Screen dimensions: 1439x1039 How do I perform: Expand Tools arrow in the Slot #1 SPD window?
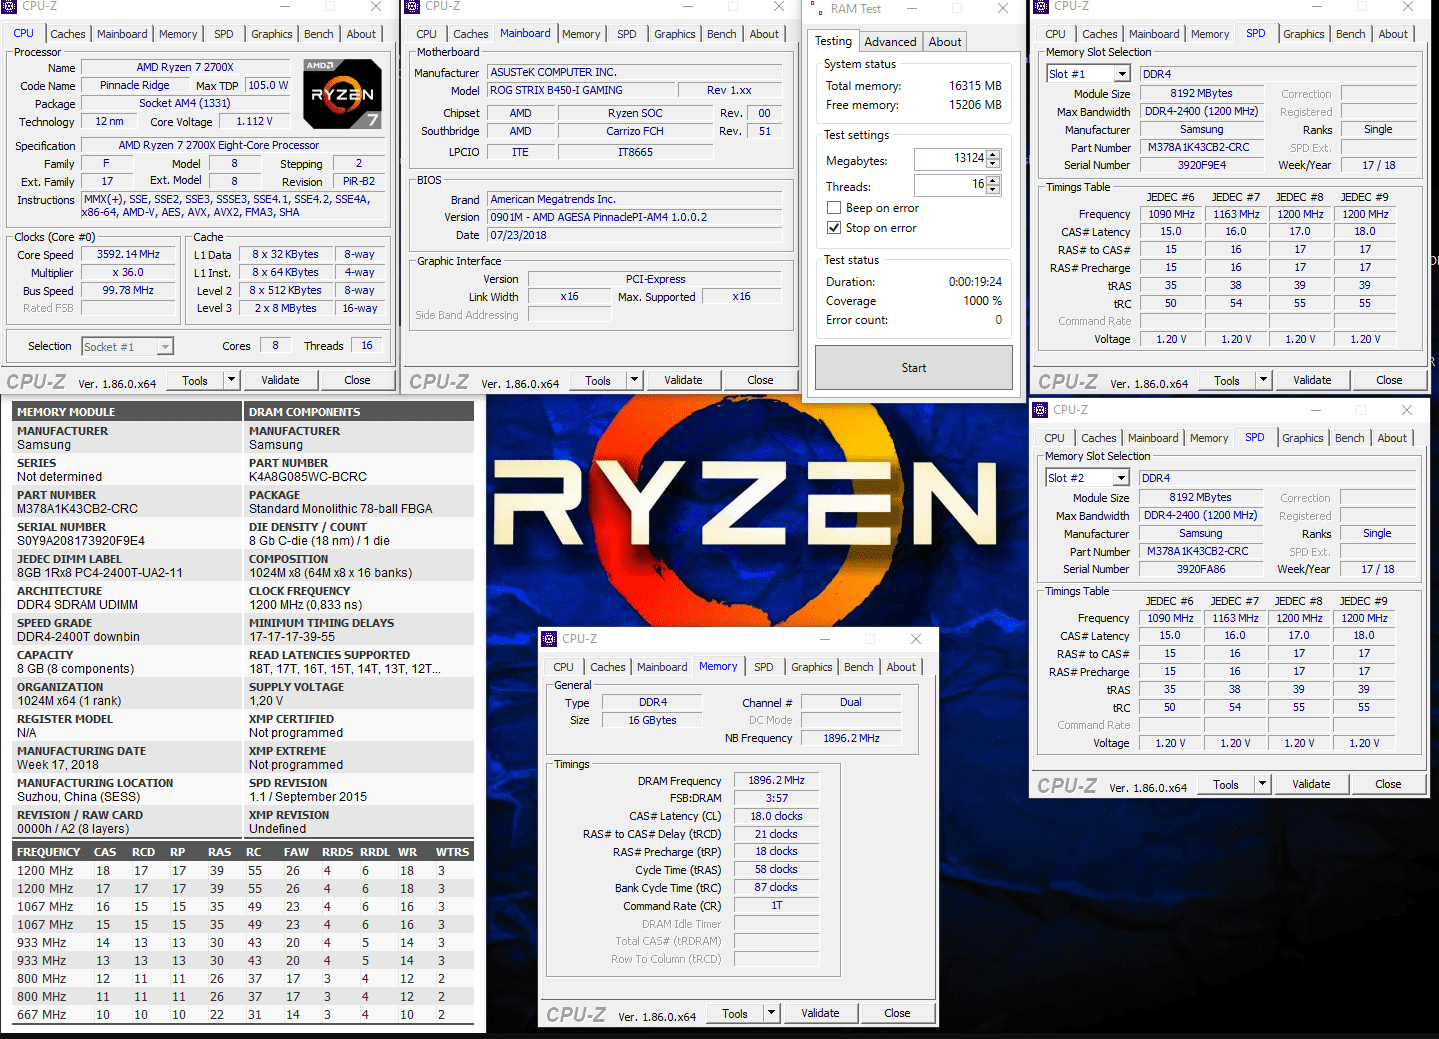pos(1263,380)
